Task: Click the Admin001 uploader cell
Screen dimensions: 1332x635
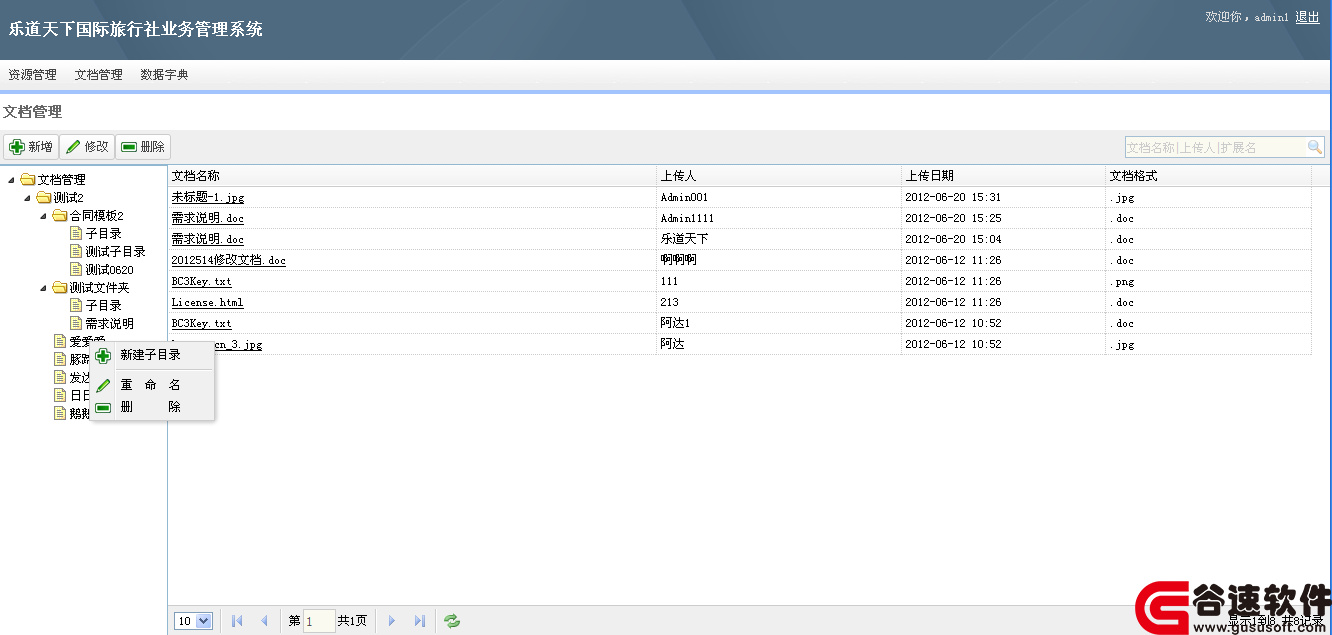Action: pyautogui.click(x=779, y=197)
